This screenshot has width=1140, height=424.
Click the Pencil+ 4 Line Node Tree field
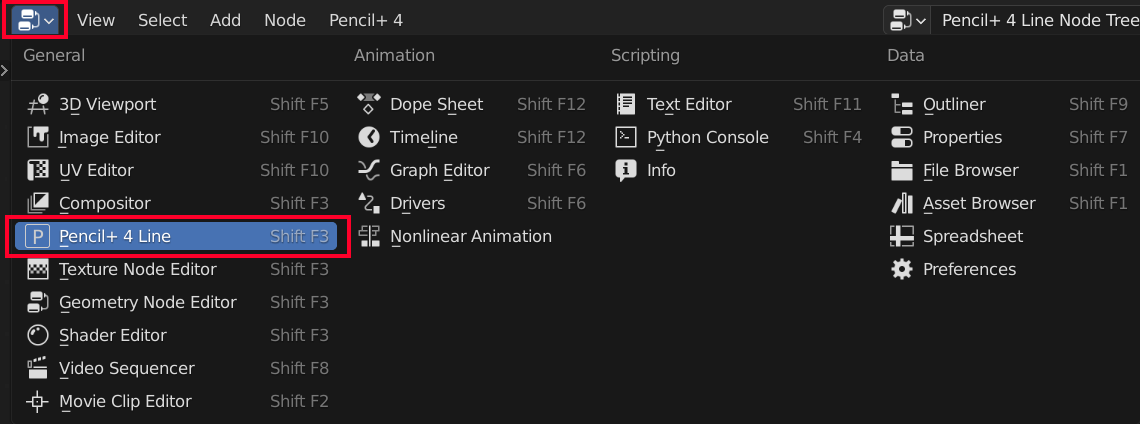1038,20
